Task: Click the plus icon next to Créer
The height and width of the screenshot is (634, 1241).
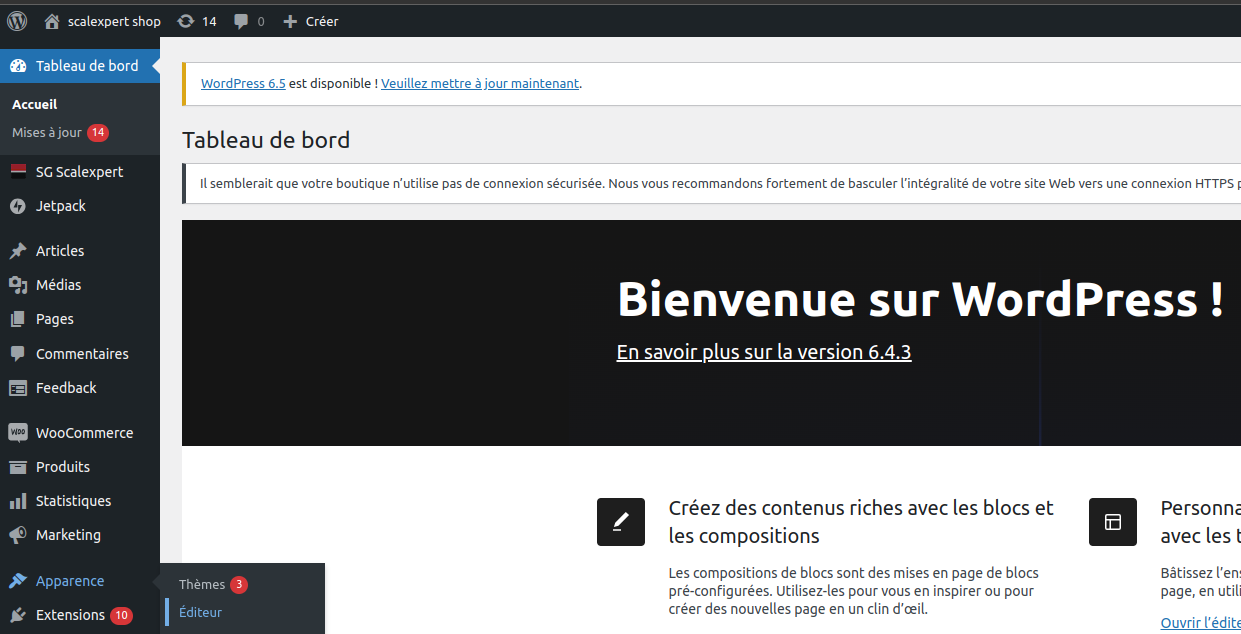Action: click(290, 21)
